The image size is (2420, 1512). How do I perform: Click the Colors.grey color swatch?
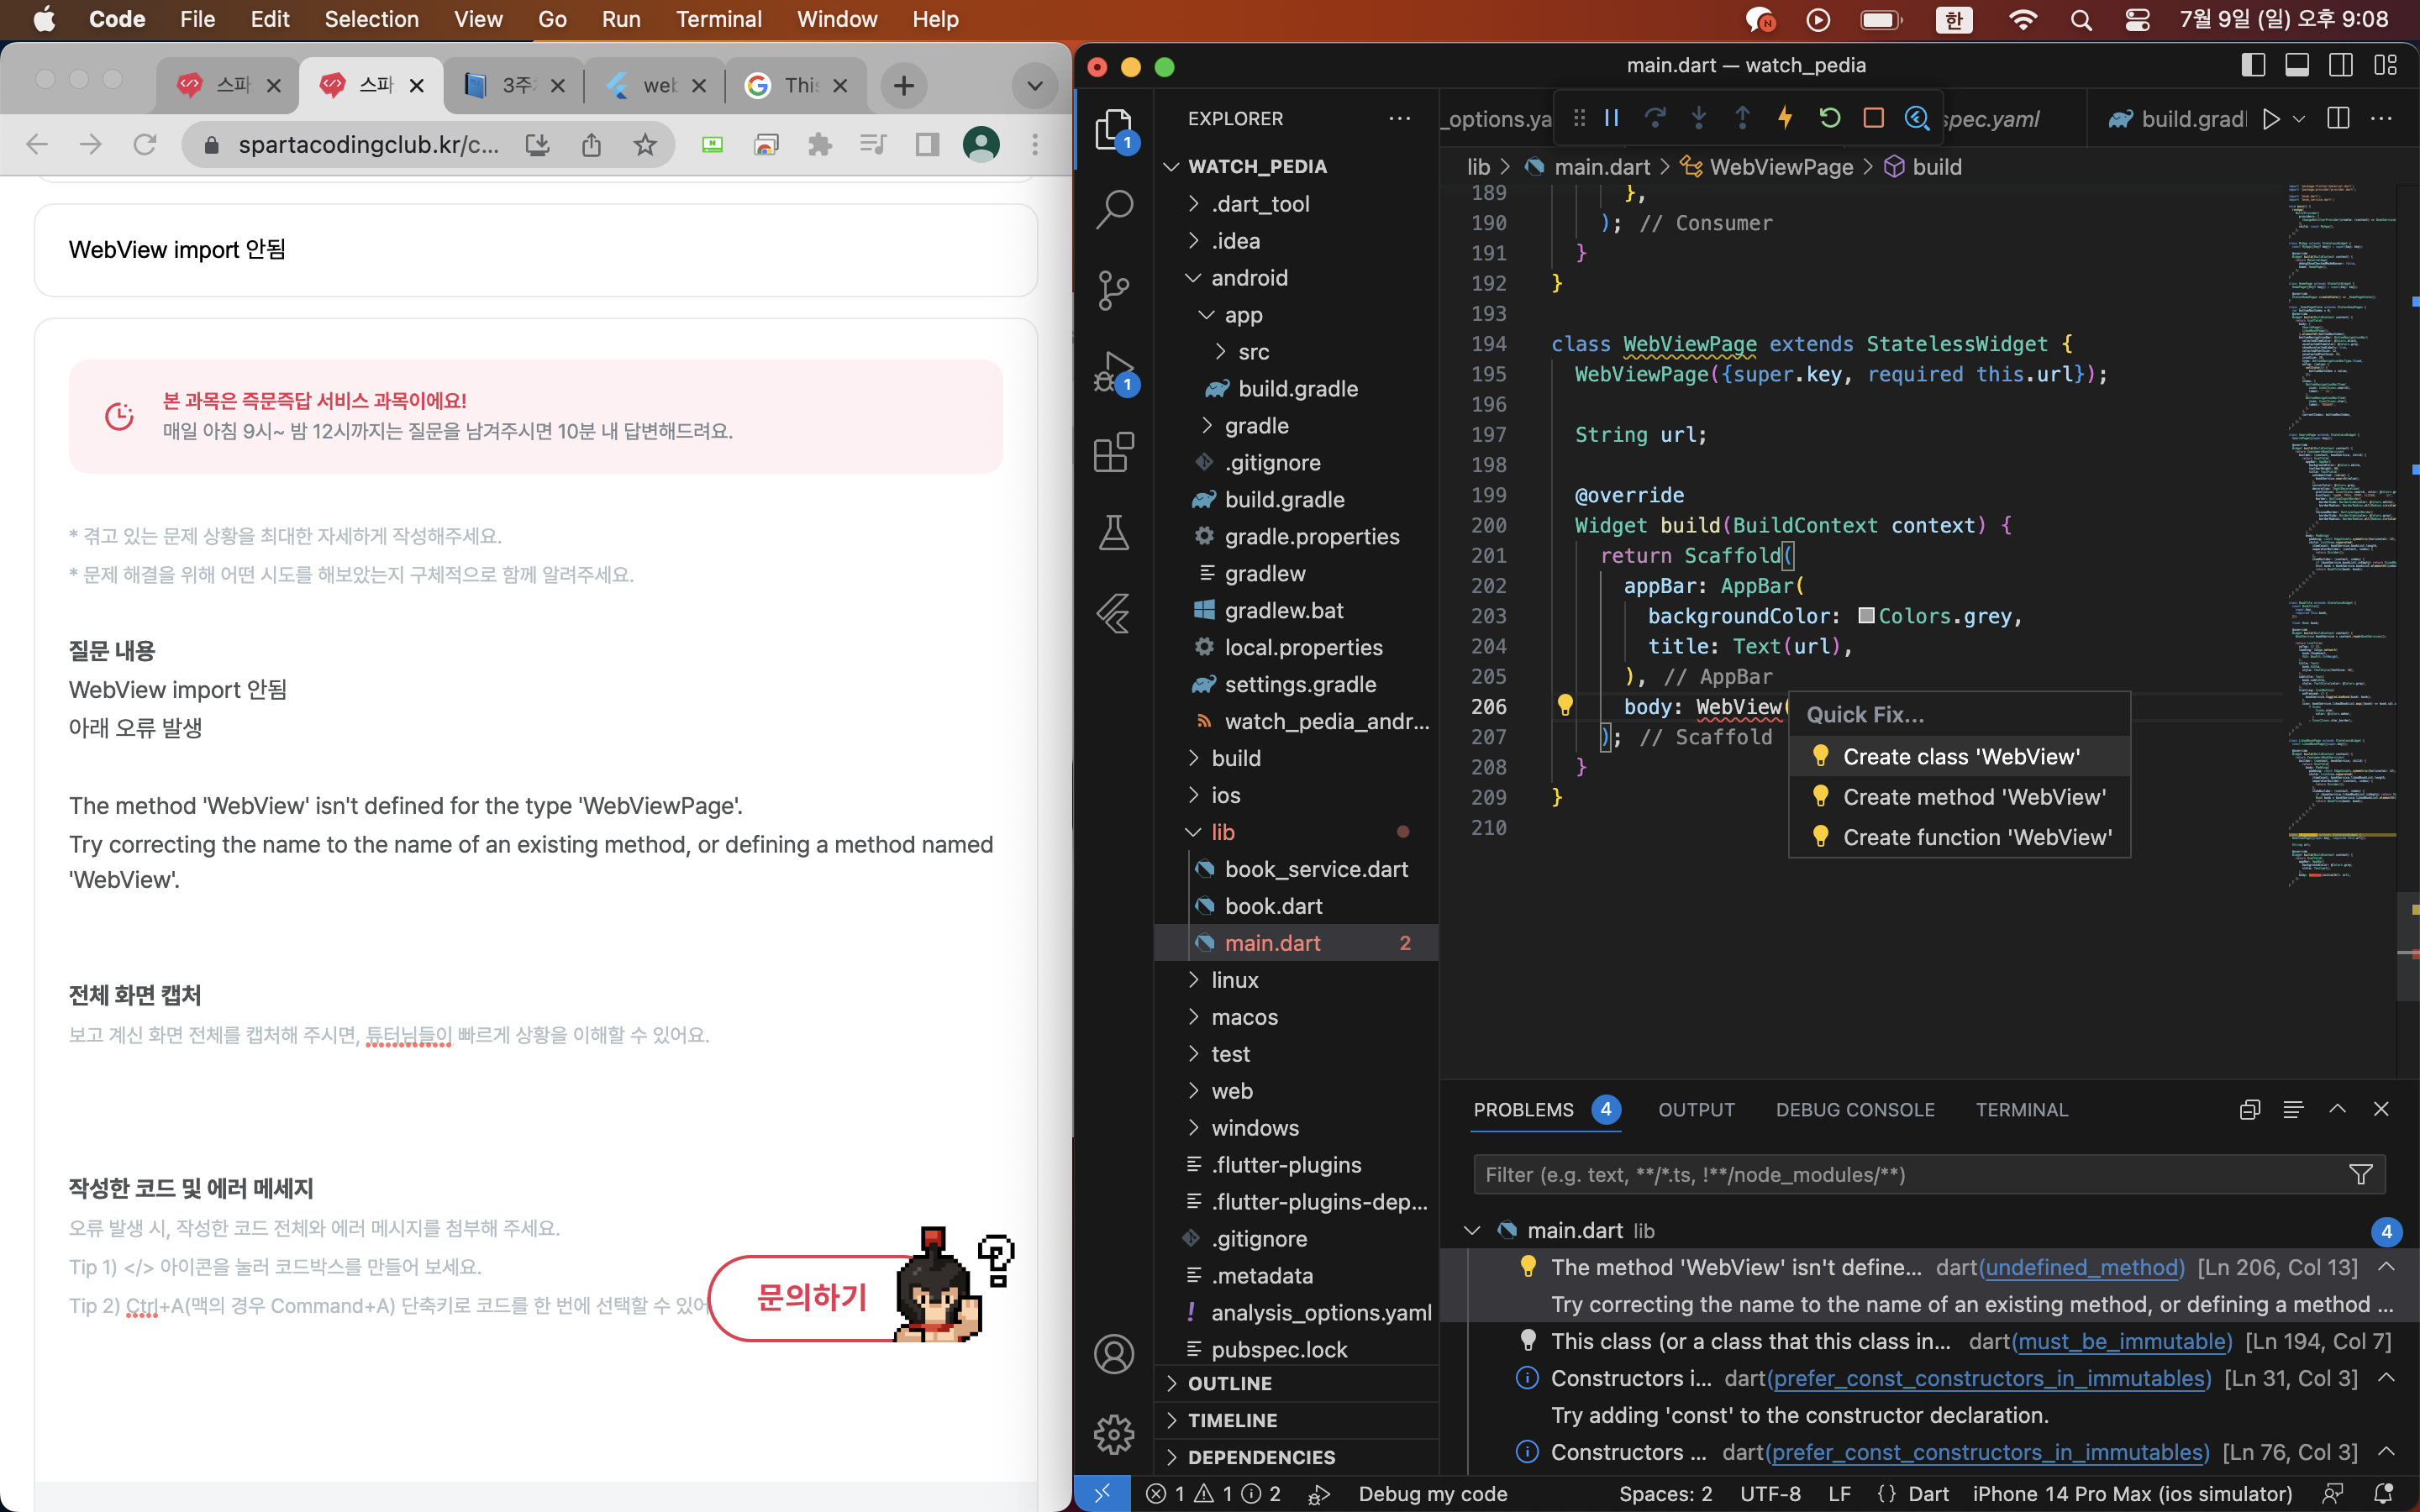coord(1866,616)
